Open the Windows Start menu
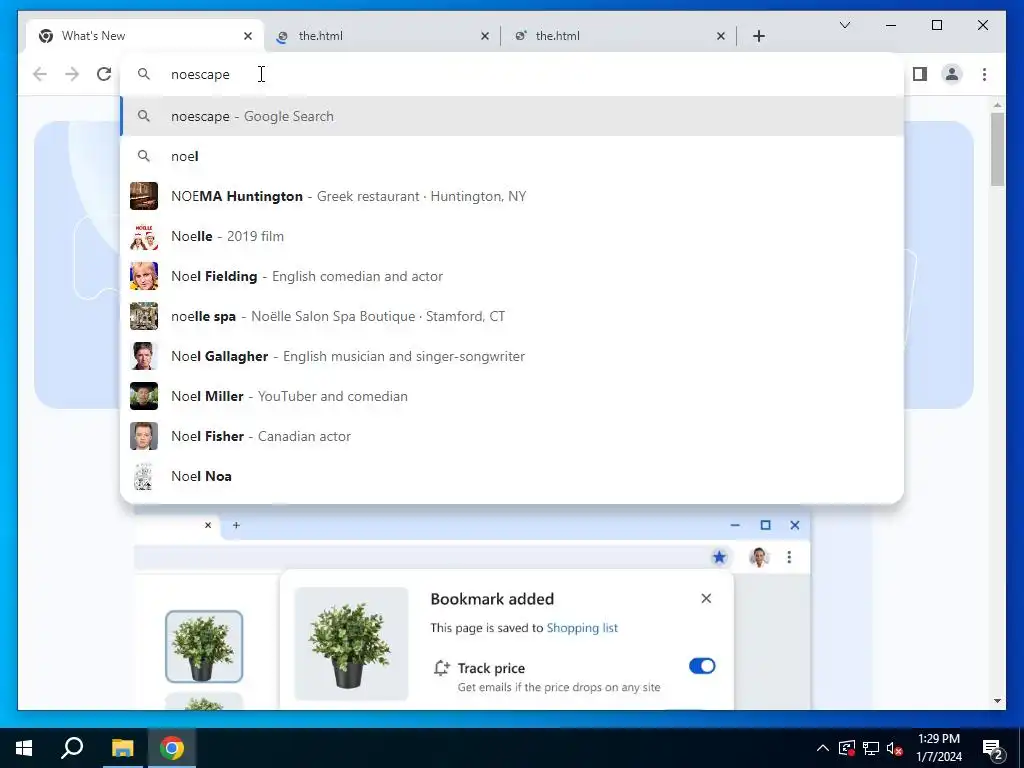1024x768 pixels. [24, 748]
